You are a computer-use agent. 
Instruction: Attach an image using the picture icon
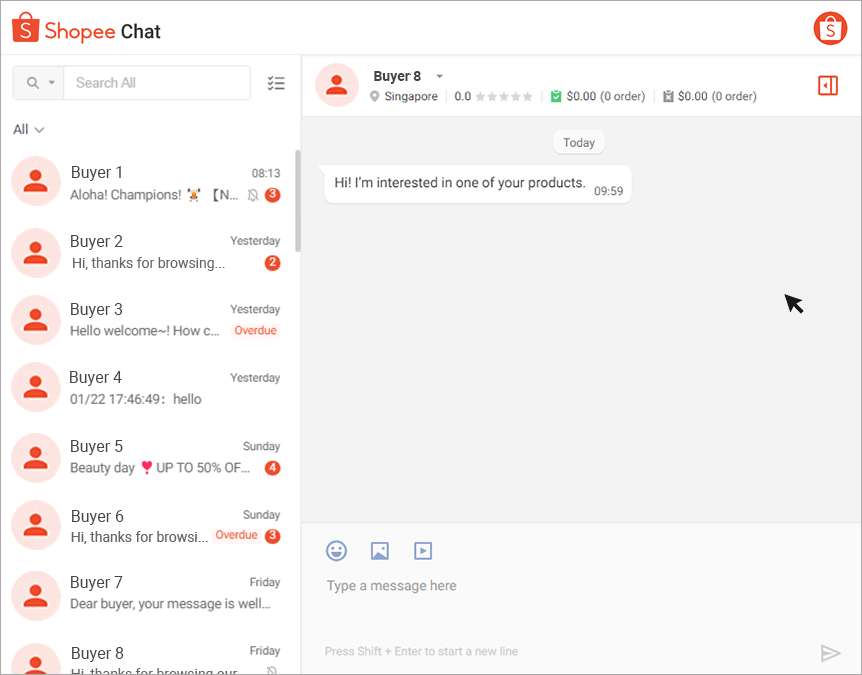coord(379,550)
